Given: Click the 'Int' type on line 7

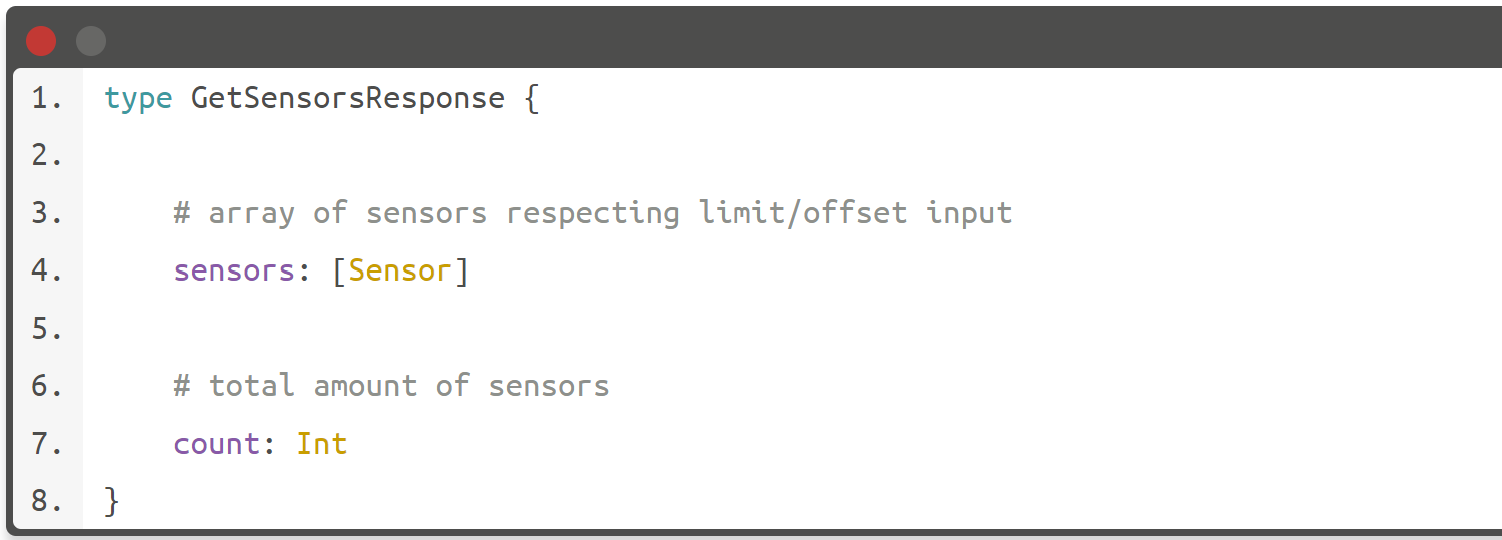Looking at the screenshot, I should [322, 443].
